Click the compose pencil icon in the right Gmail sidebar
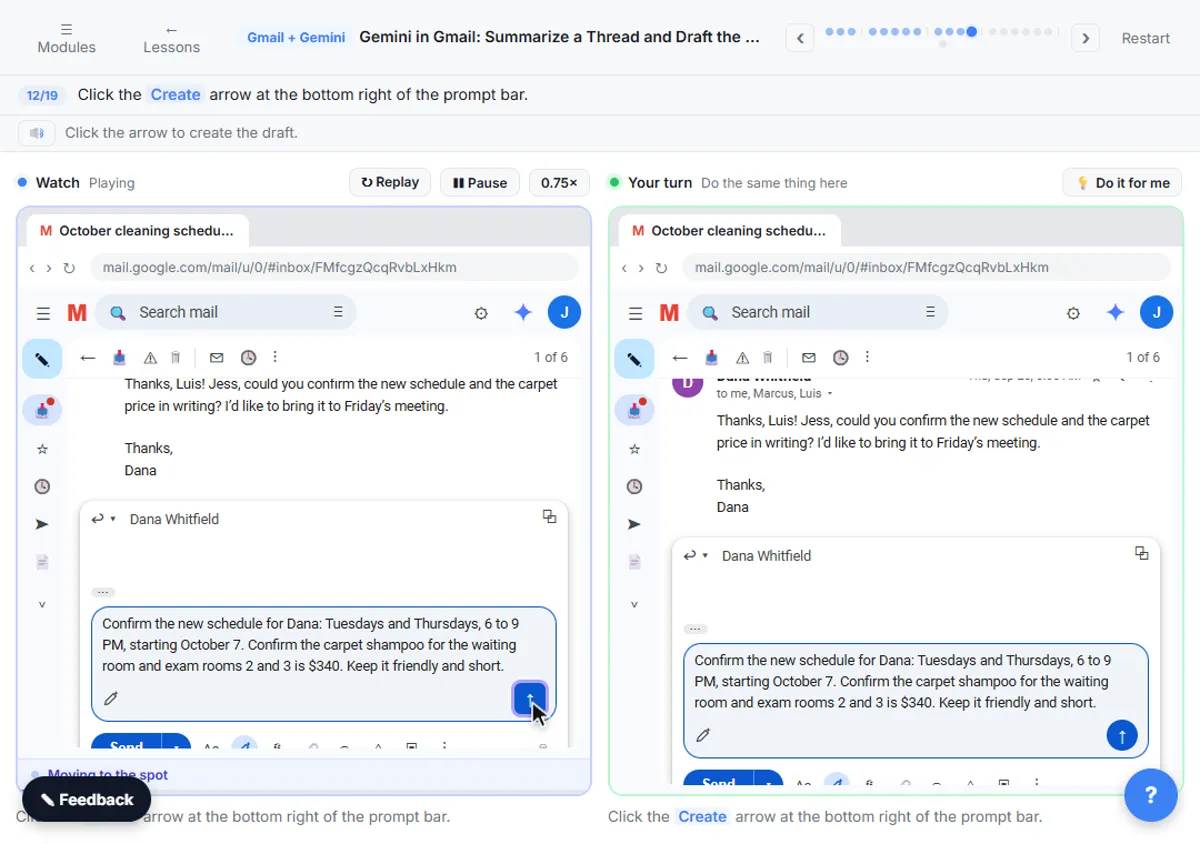 pos(634,358)
